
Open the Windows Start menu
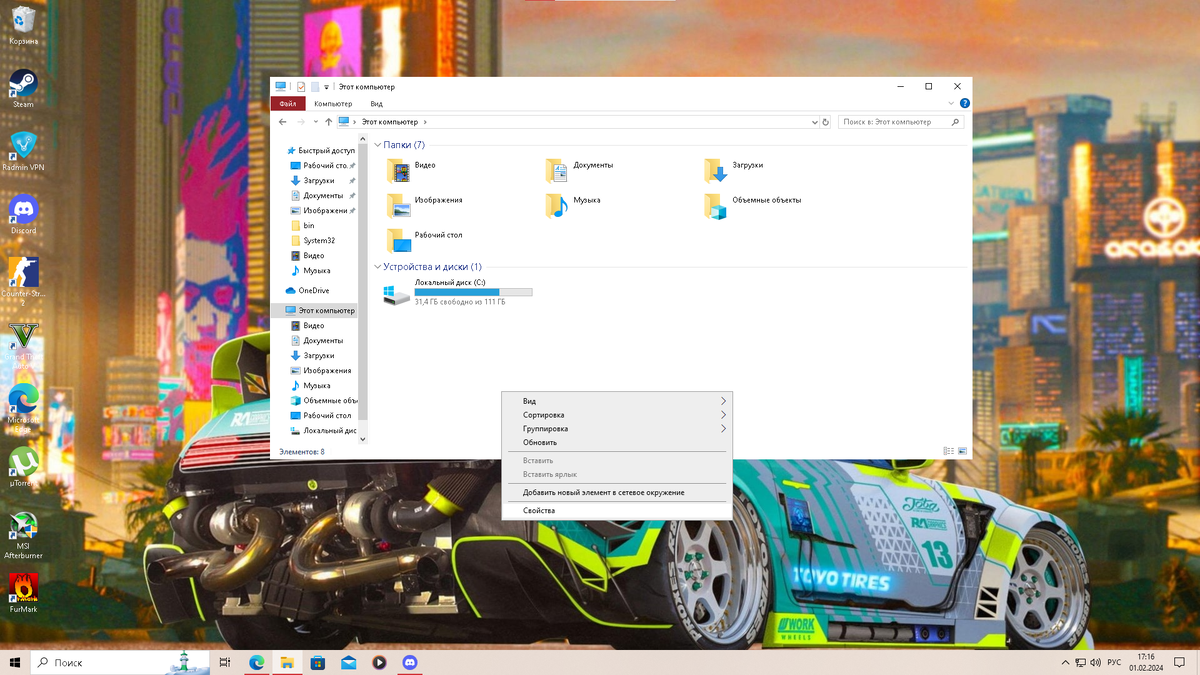click(15, 662)
